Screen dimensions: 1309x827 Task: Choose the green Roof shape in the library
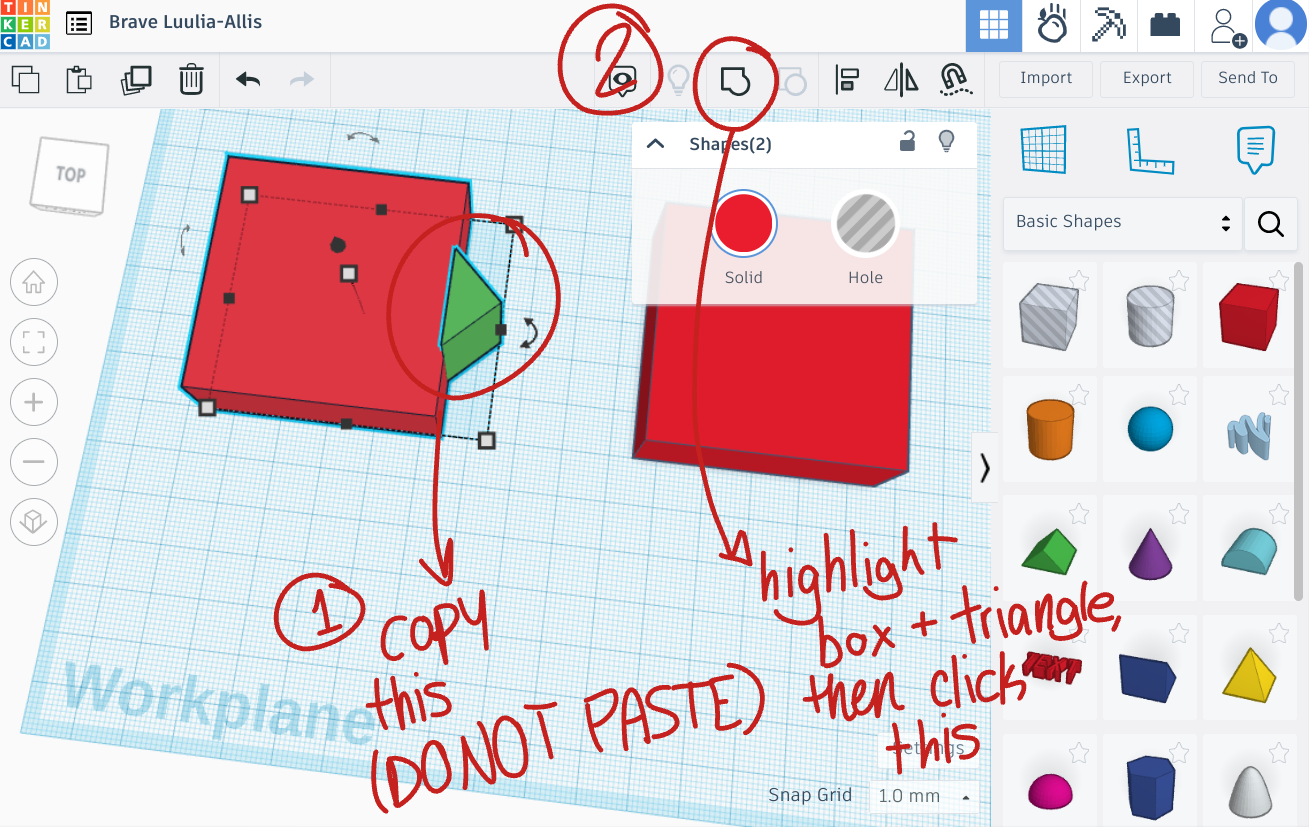[x=1048, y=553]
